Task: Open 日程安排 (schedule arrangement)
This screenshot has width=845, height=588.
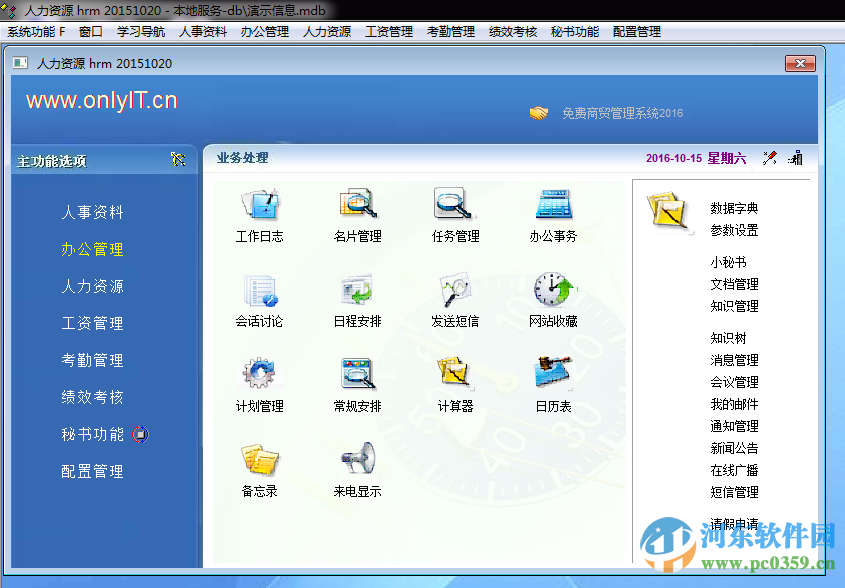Action: [x=356, y=296]
